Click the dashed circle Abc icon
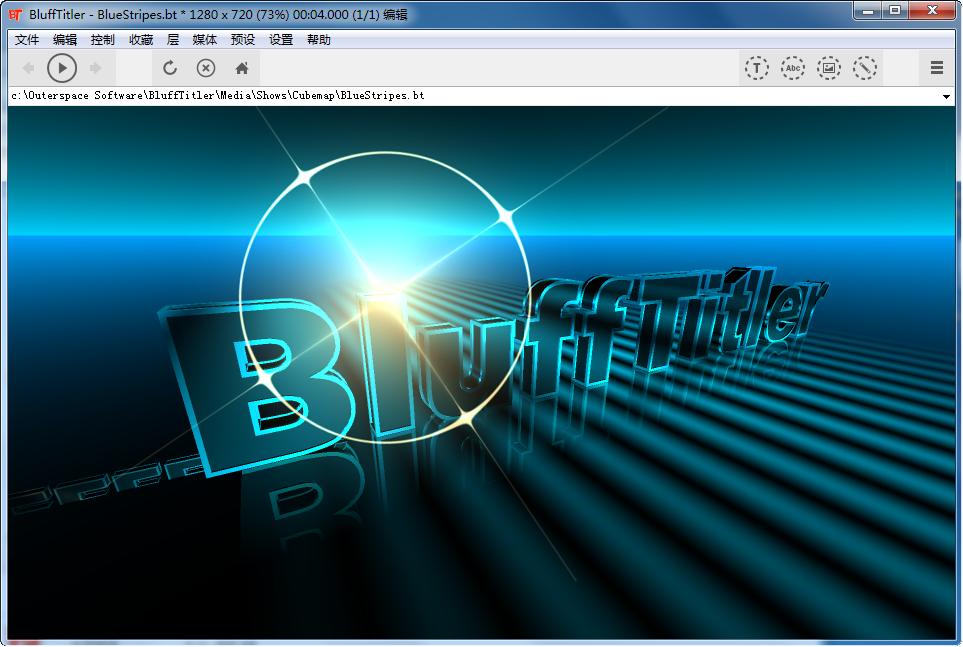 coord(793,68)
